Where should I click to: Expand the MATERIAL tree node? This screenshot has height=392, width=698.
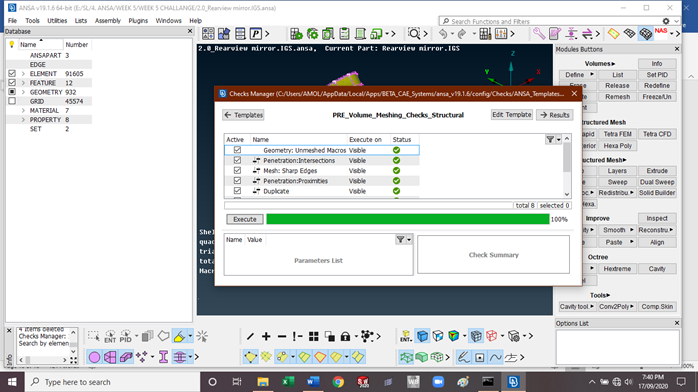pos(23,110)
